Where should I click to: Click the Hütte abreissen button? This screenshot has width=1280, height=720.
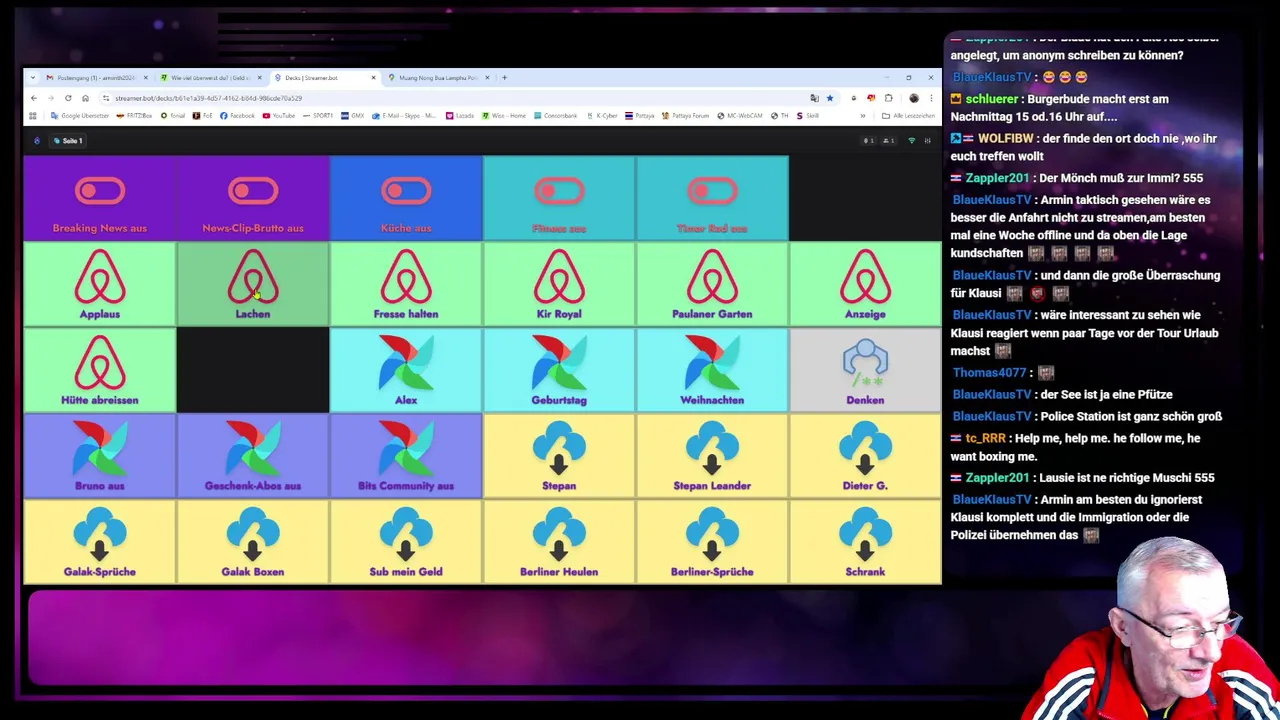pos(100,371)
